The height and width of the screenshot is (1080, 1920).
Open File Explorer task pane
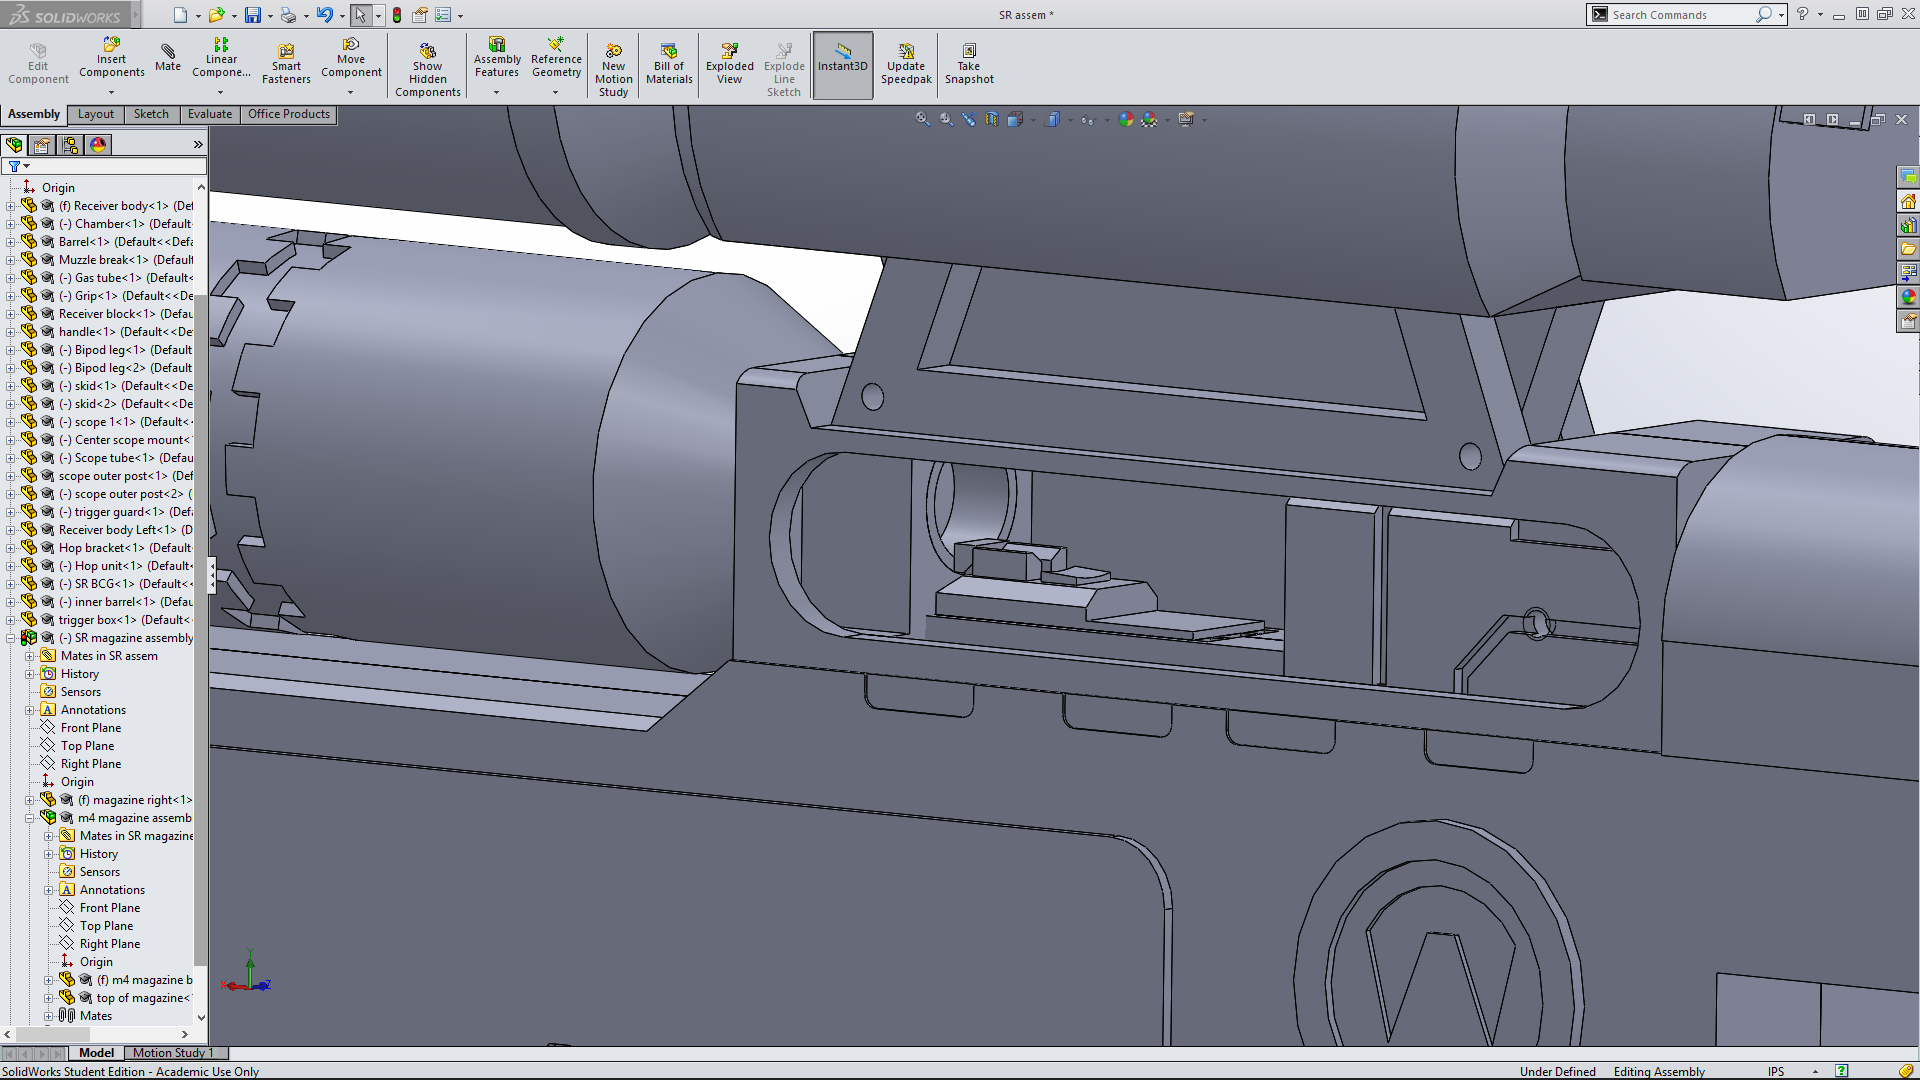click(1908, 249)
